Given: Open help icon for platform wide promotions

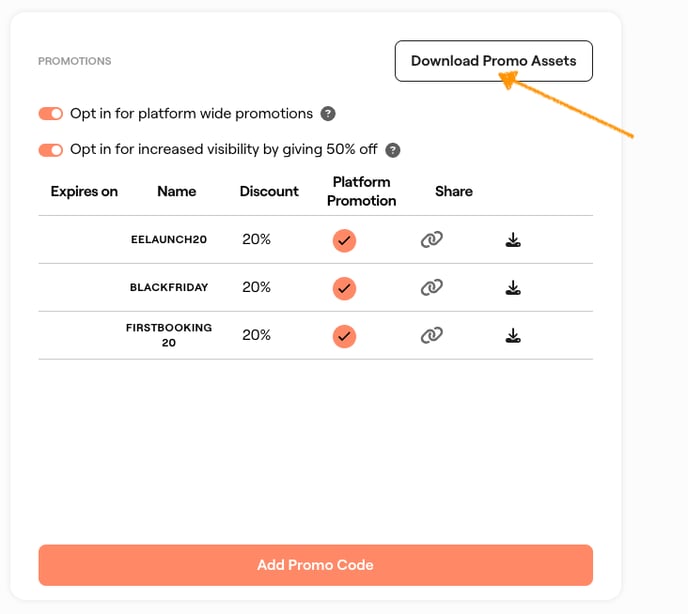Looking at the screenshot, I should point(328,114).
